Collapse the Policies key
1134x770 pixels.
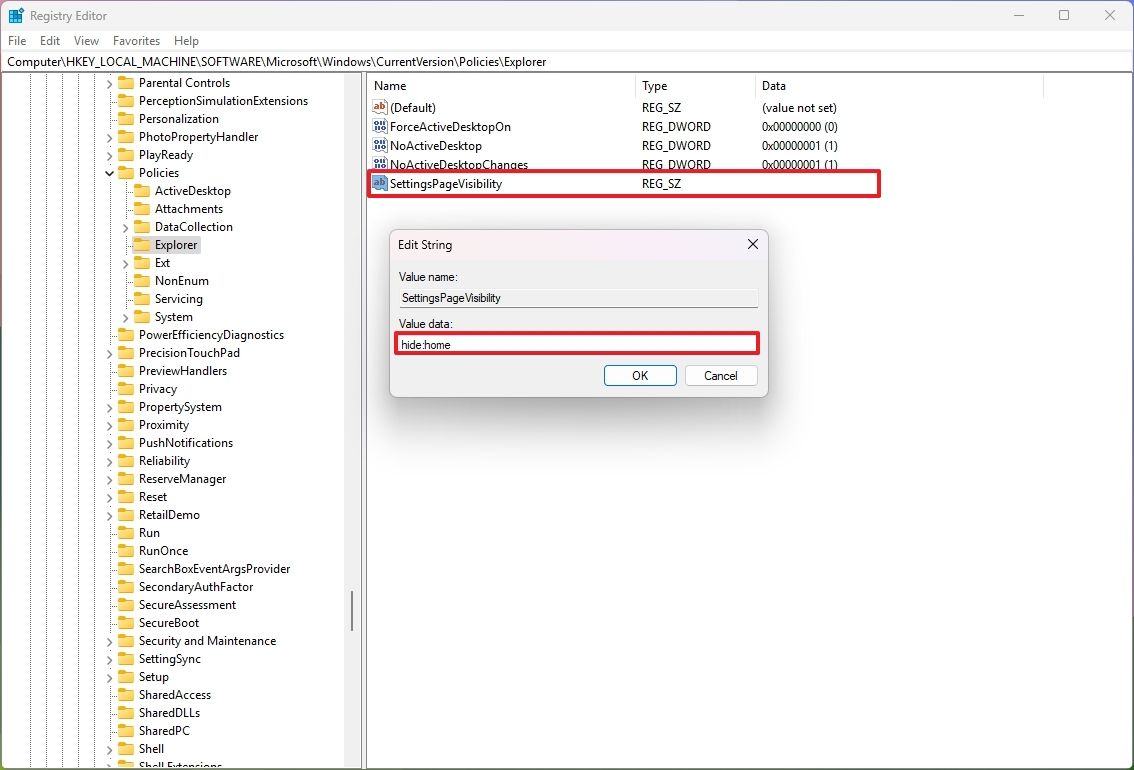pos(108,172)
